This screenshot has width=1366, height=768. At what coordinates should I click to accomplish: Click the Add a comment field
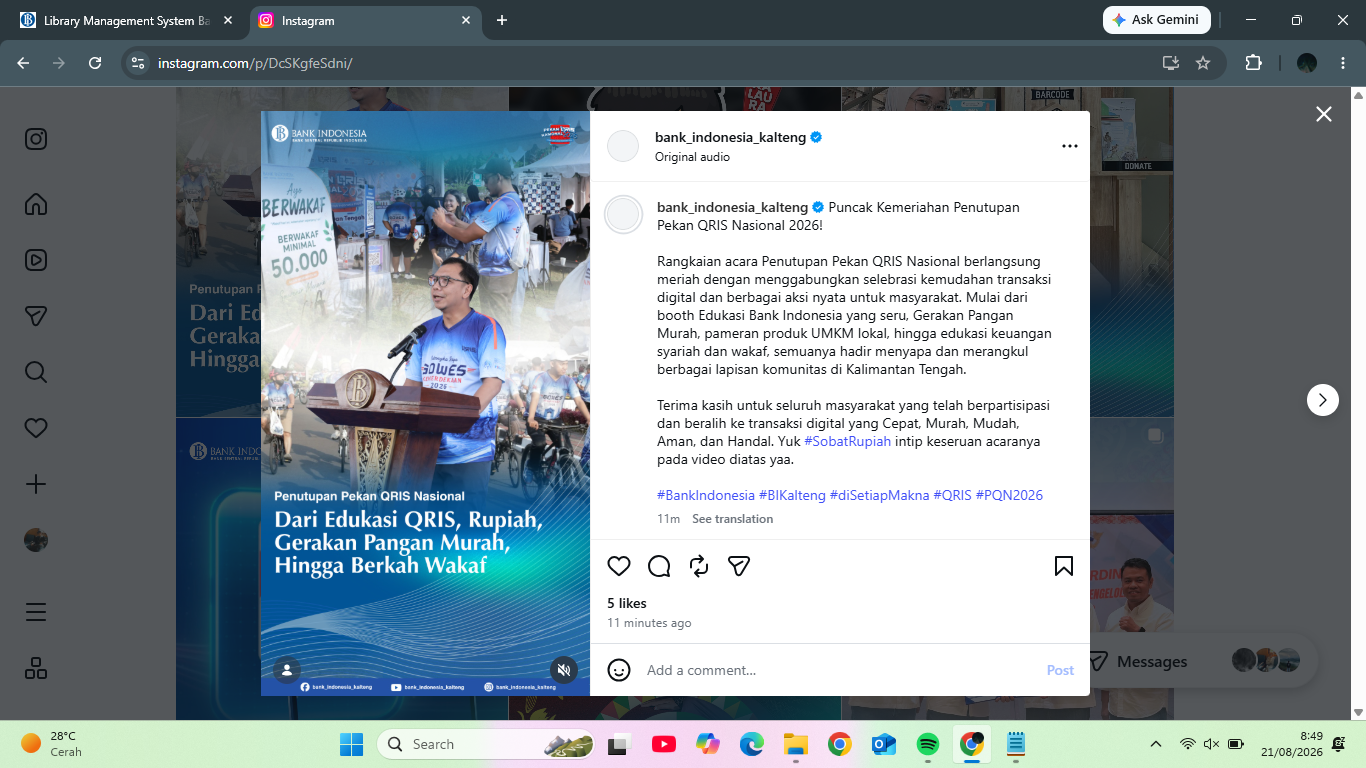coord(840,670)
